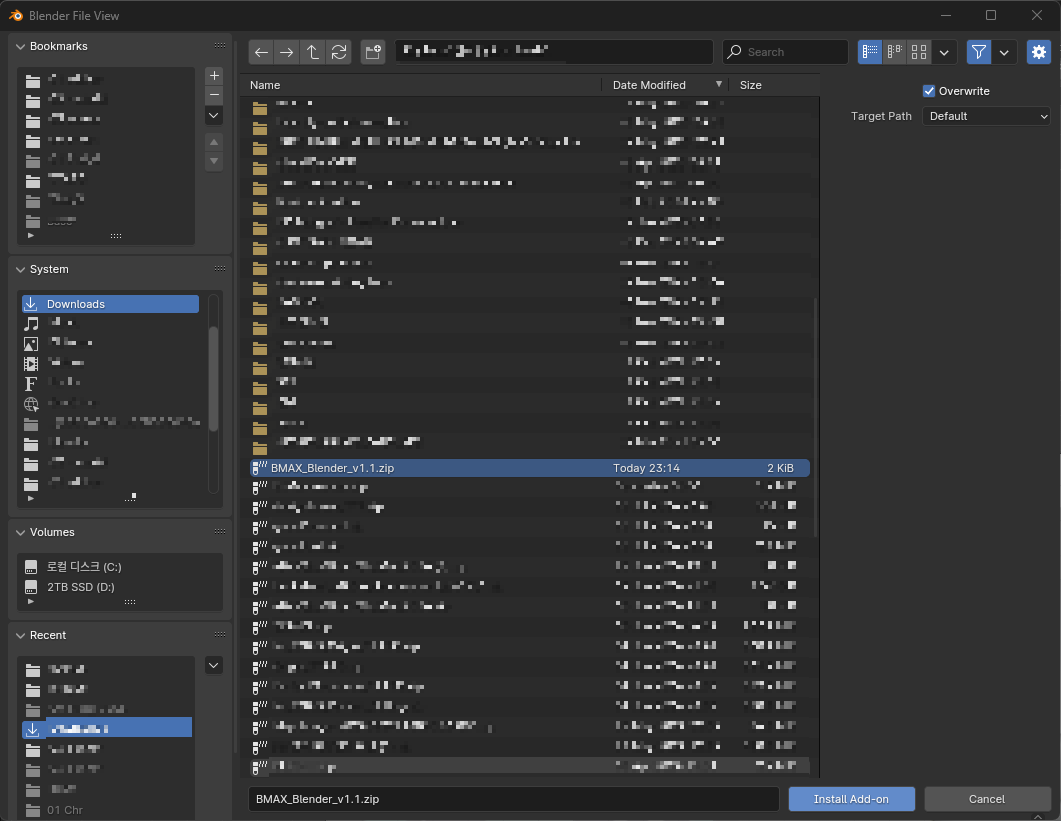This screenshot has width=1061, height=821.
Task: Open the Videos system folder icon
Action: click(31, 364)
